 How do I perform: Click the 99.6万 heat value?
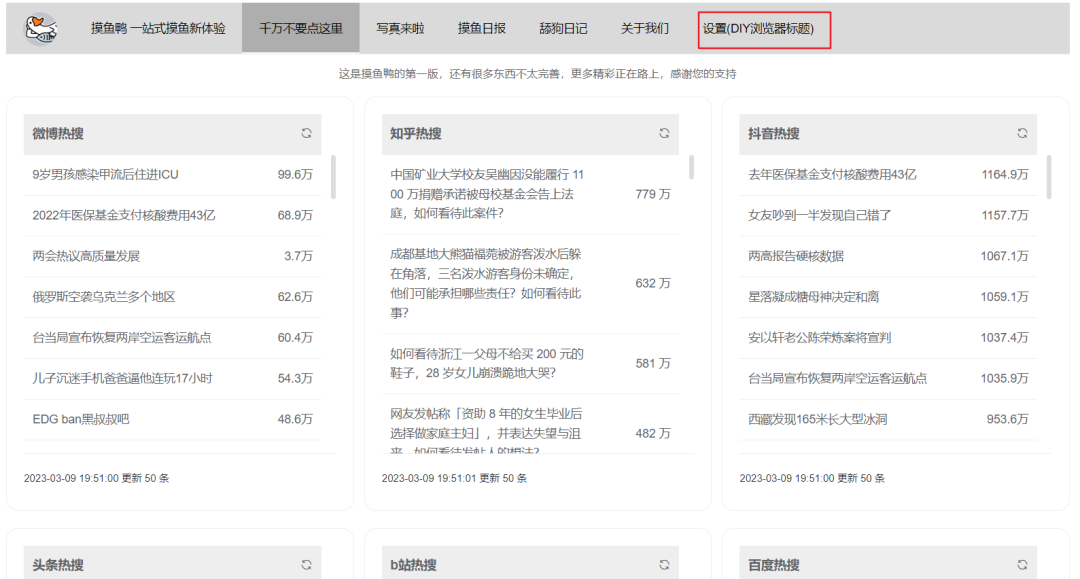295,175
